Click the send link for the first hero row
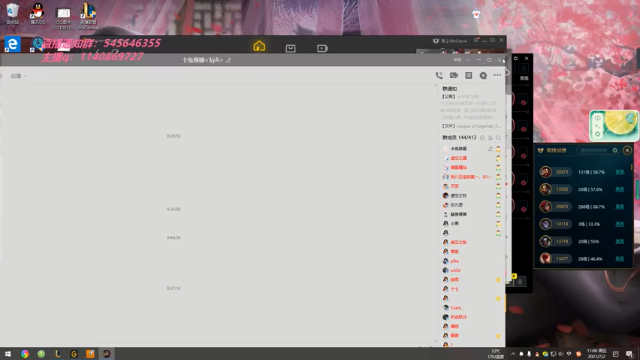This screenshot has width=640, height=360. click(619, 172)
